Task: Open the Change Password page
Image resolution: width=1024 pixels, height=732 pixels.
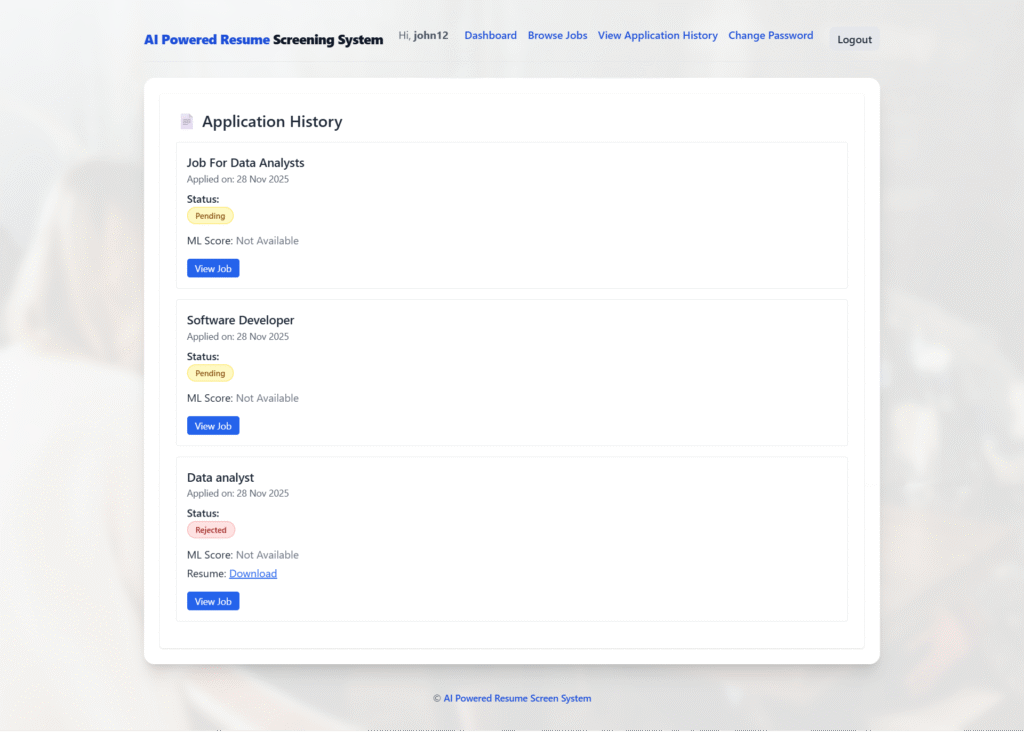Action: pyautogui.click(x=770, y=35)
